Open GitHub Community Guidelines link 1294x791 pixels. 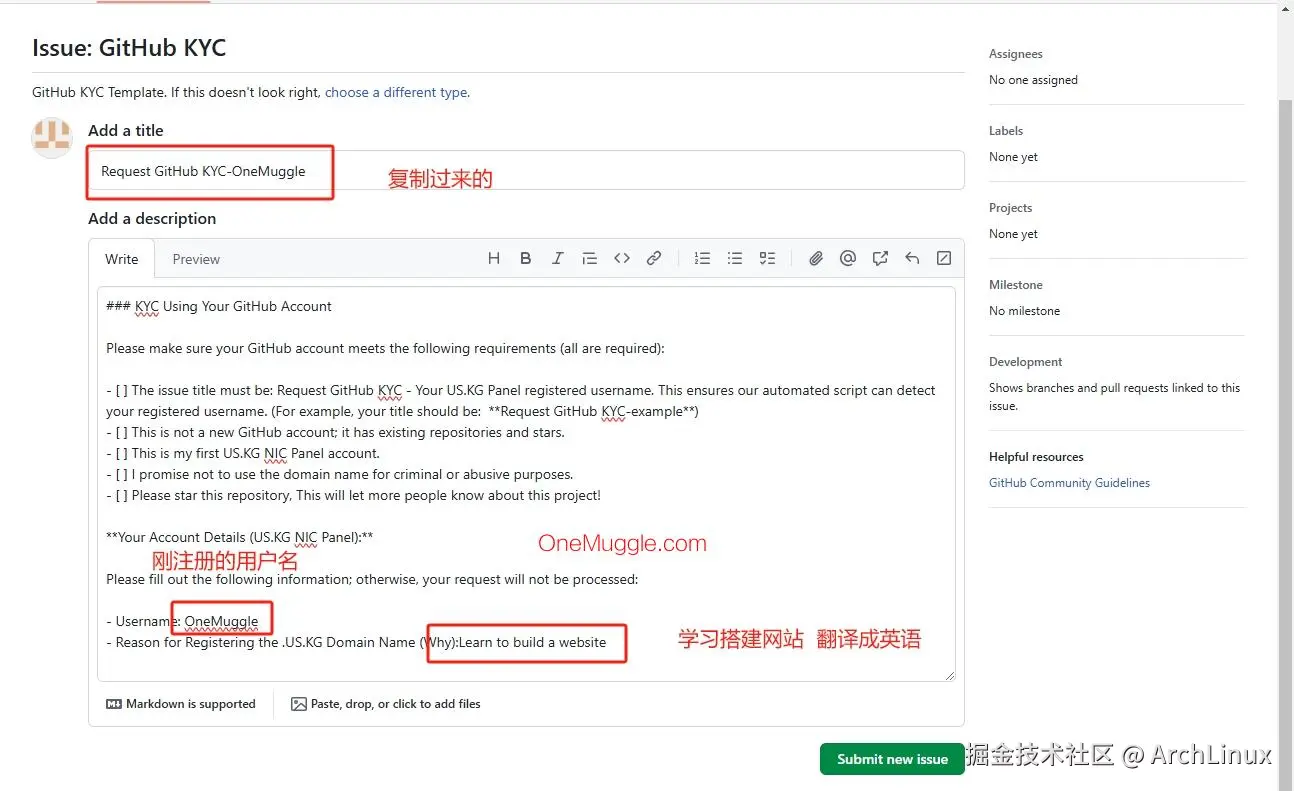tap(1069, 483)
